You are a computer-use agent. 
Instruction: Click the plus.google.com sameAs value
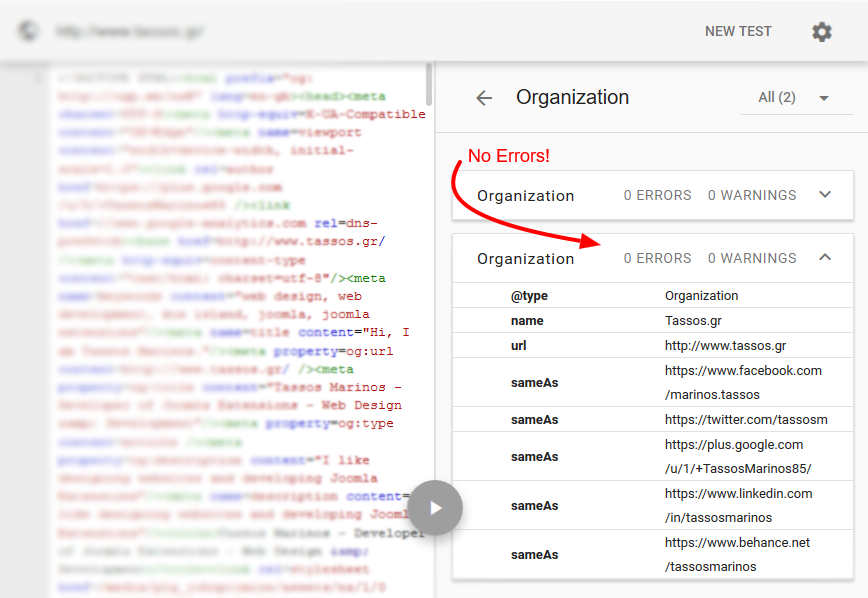point(738,456)
